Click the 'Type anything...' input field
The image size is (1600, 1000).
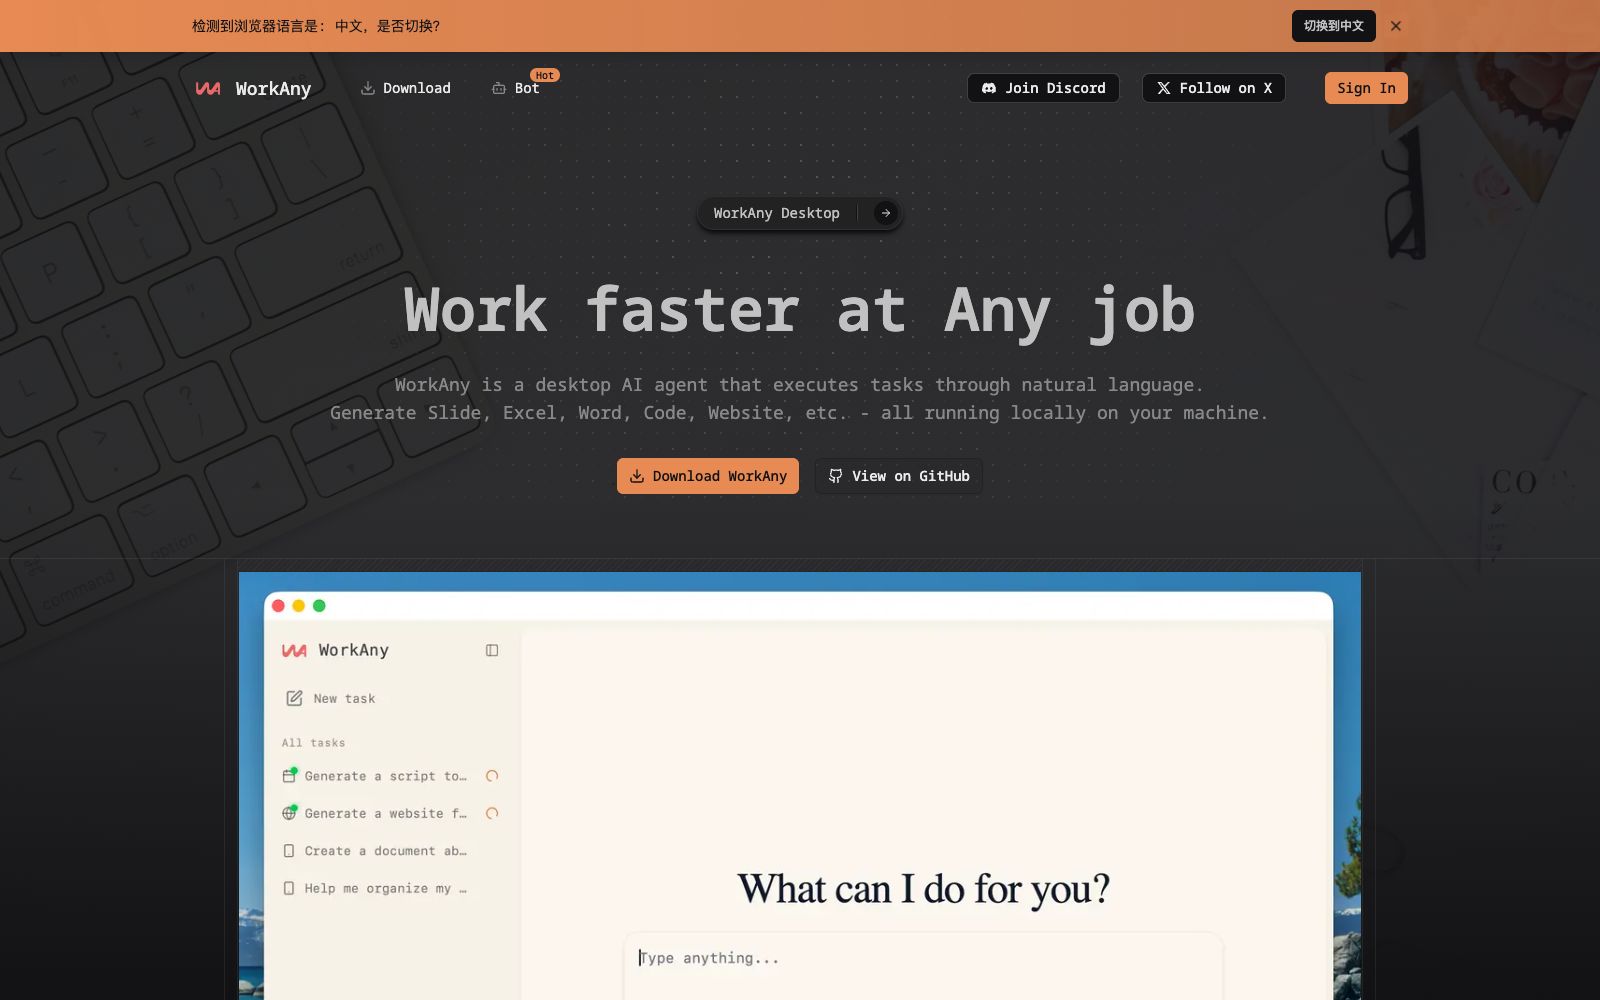(x=923, y=966)
